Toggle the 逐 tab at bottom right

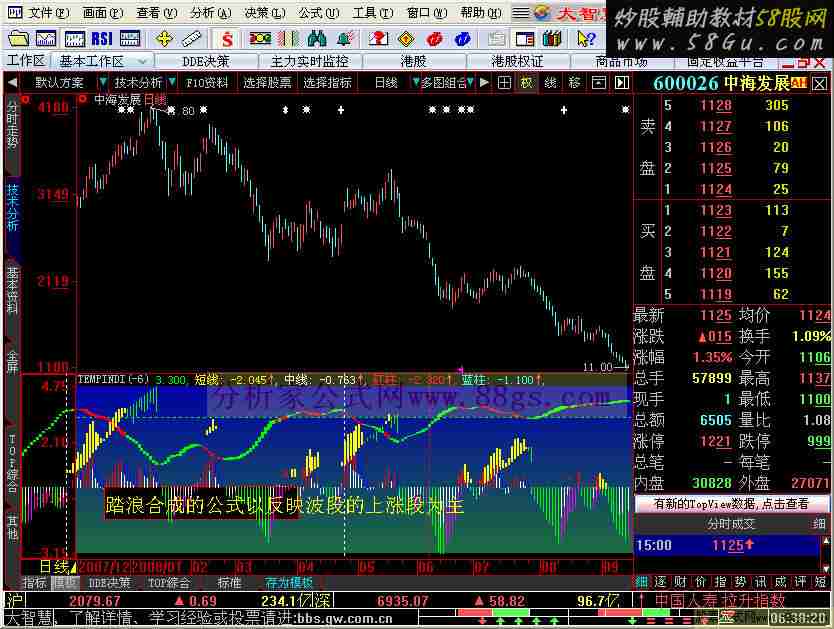[x=660, y=582]
